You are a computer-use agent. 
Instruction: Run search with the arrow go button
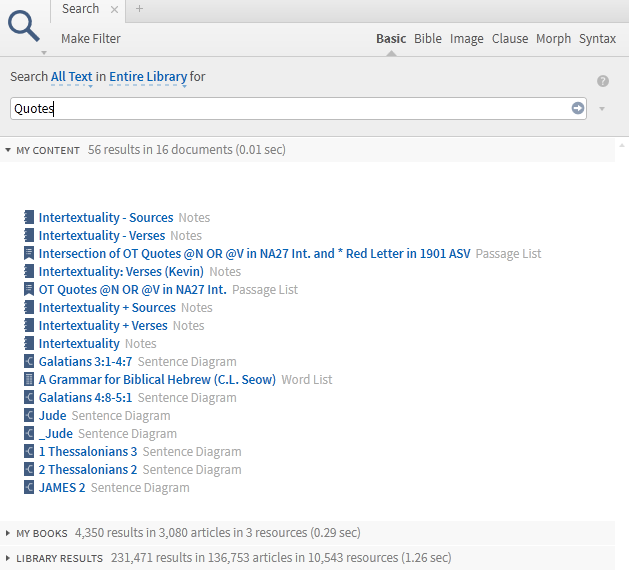click(x=578, y=108)
